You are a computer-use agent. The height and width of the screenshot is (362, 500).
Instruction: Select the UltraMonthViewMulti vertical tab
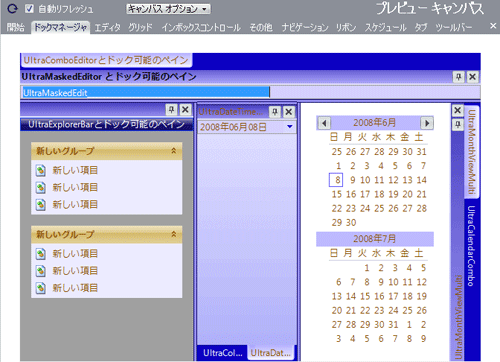[471, 152]
